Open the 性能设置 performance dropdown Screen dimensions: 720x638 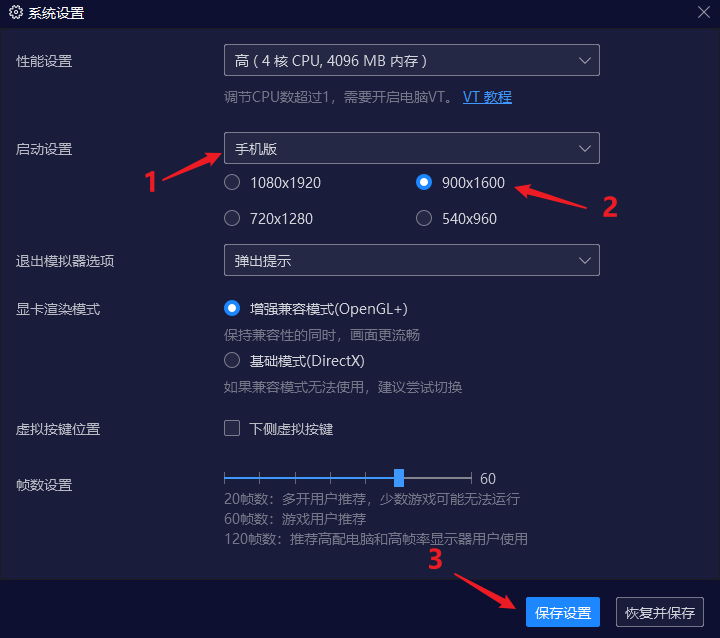411,60
